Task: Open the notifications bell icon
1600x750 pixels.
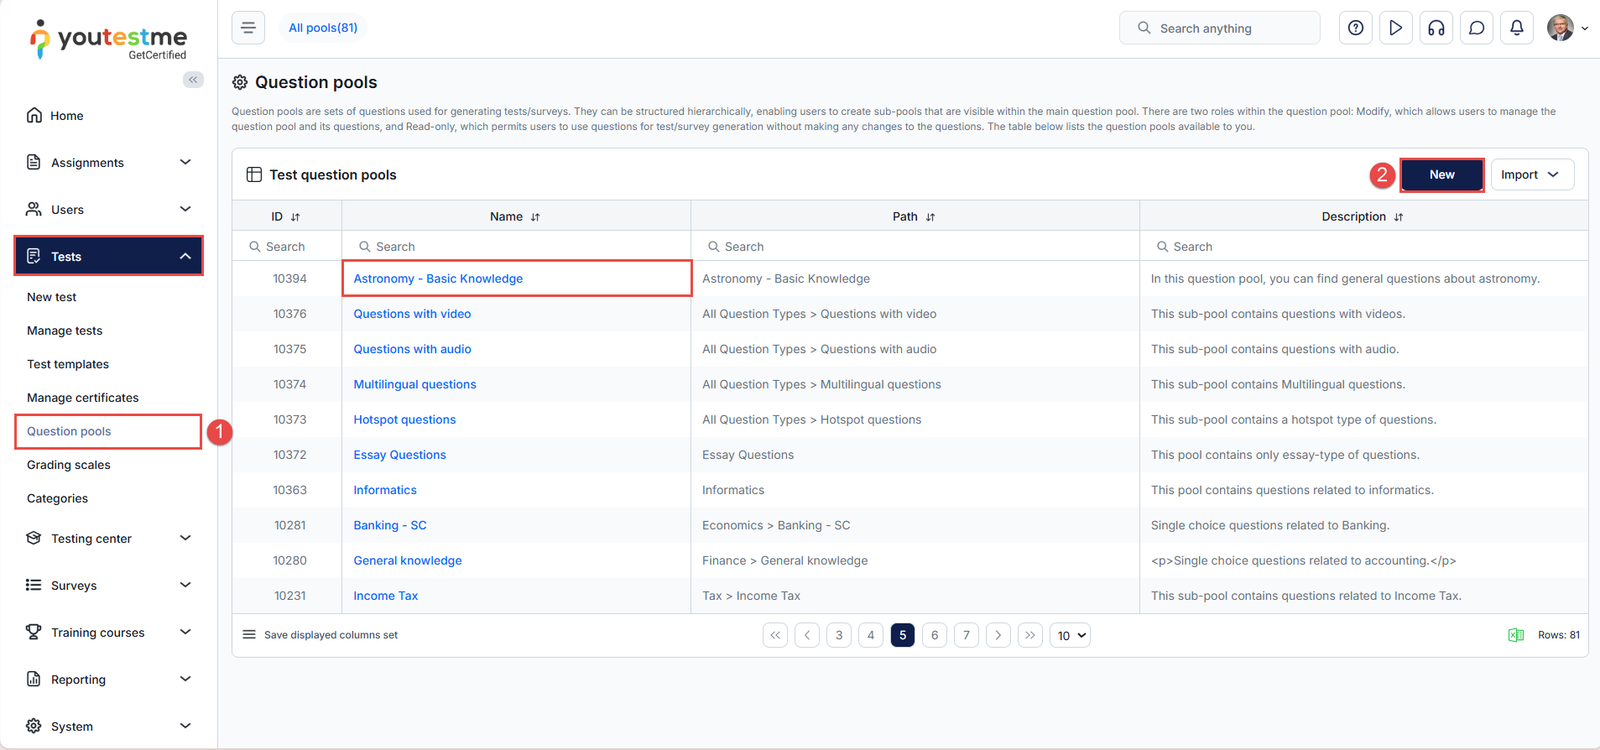Action: 1516,28
